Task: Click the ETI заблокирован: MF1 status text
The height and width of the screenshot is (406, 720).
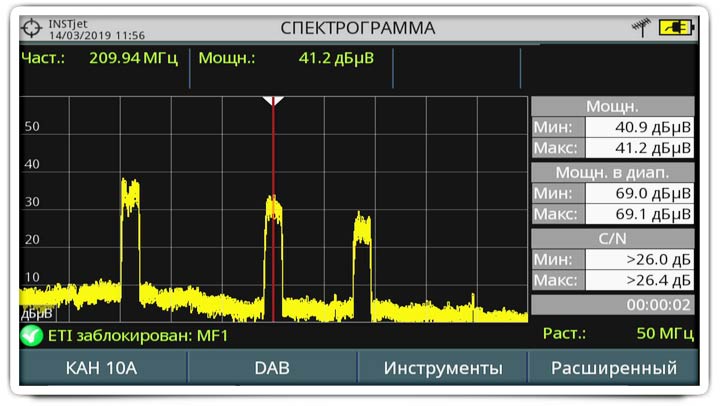Action: click(x=138, y=336)
